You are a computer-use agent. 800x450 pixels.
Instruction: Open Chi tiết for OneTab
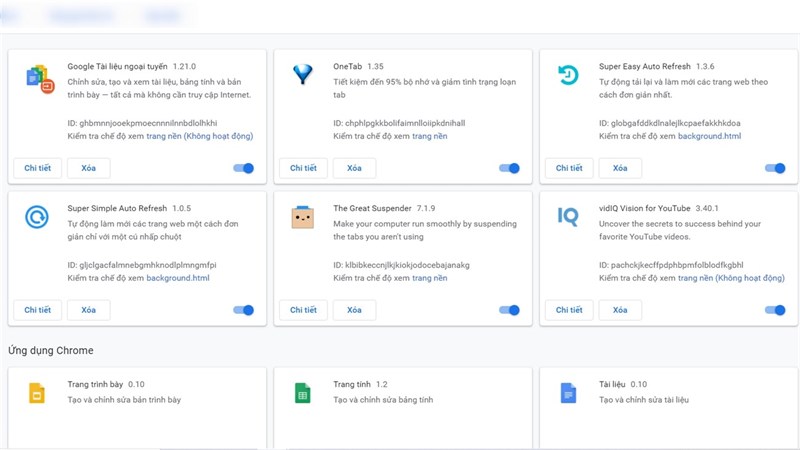[x=304, y=168]
